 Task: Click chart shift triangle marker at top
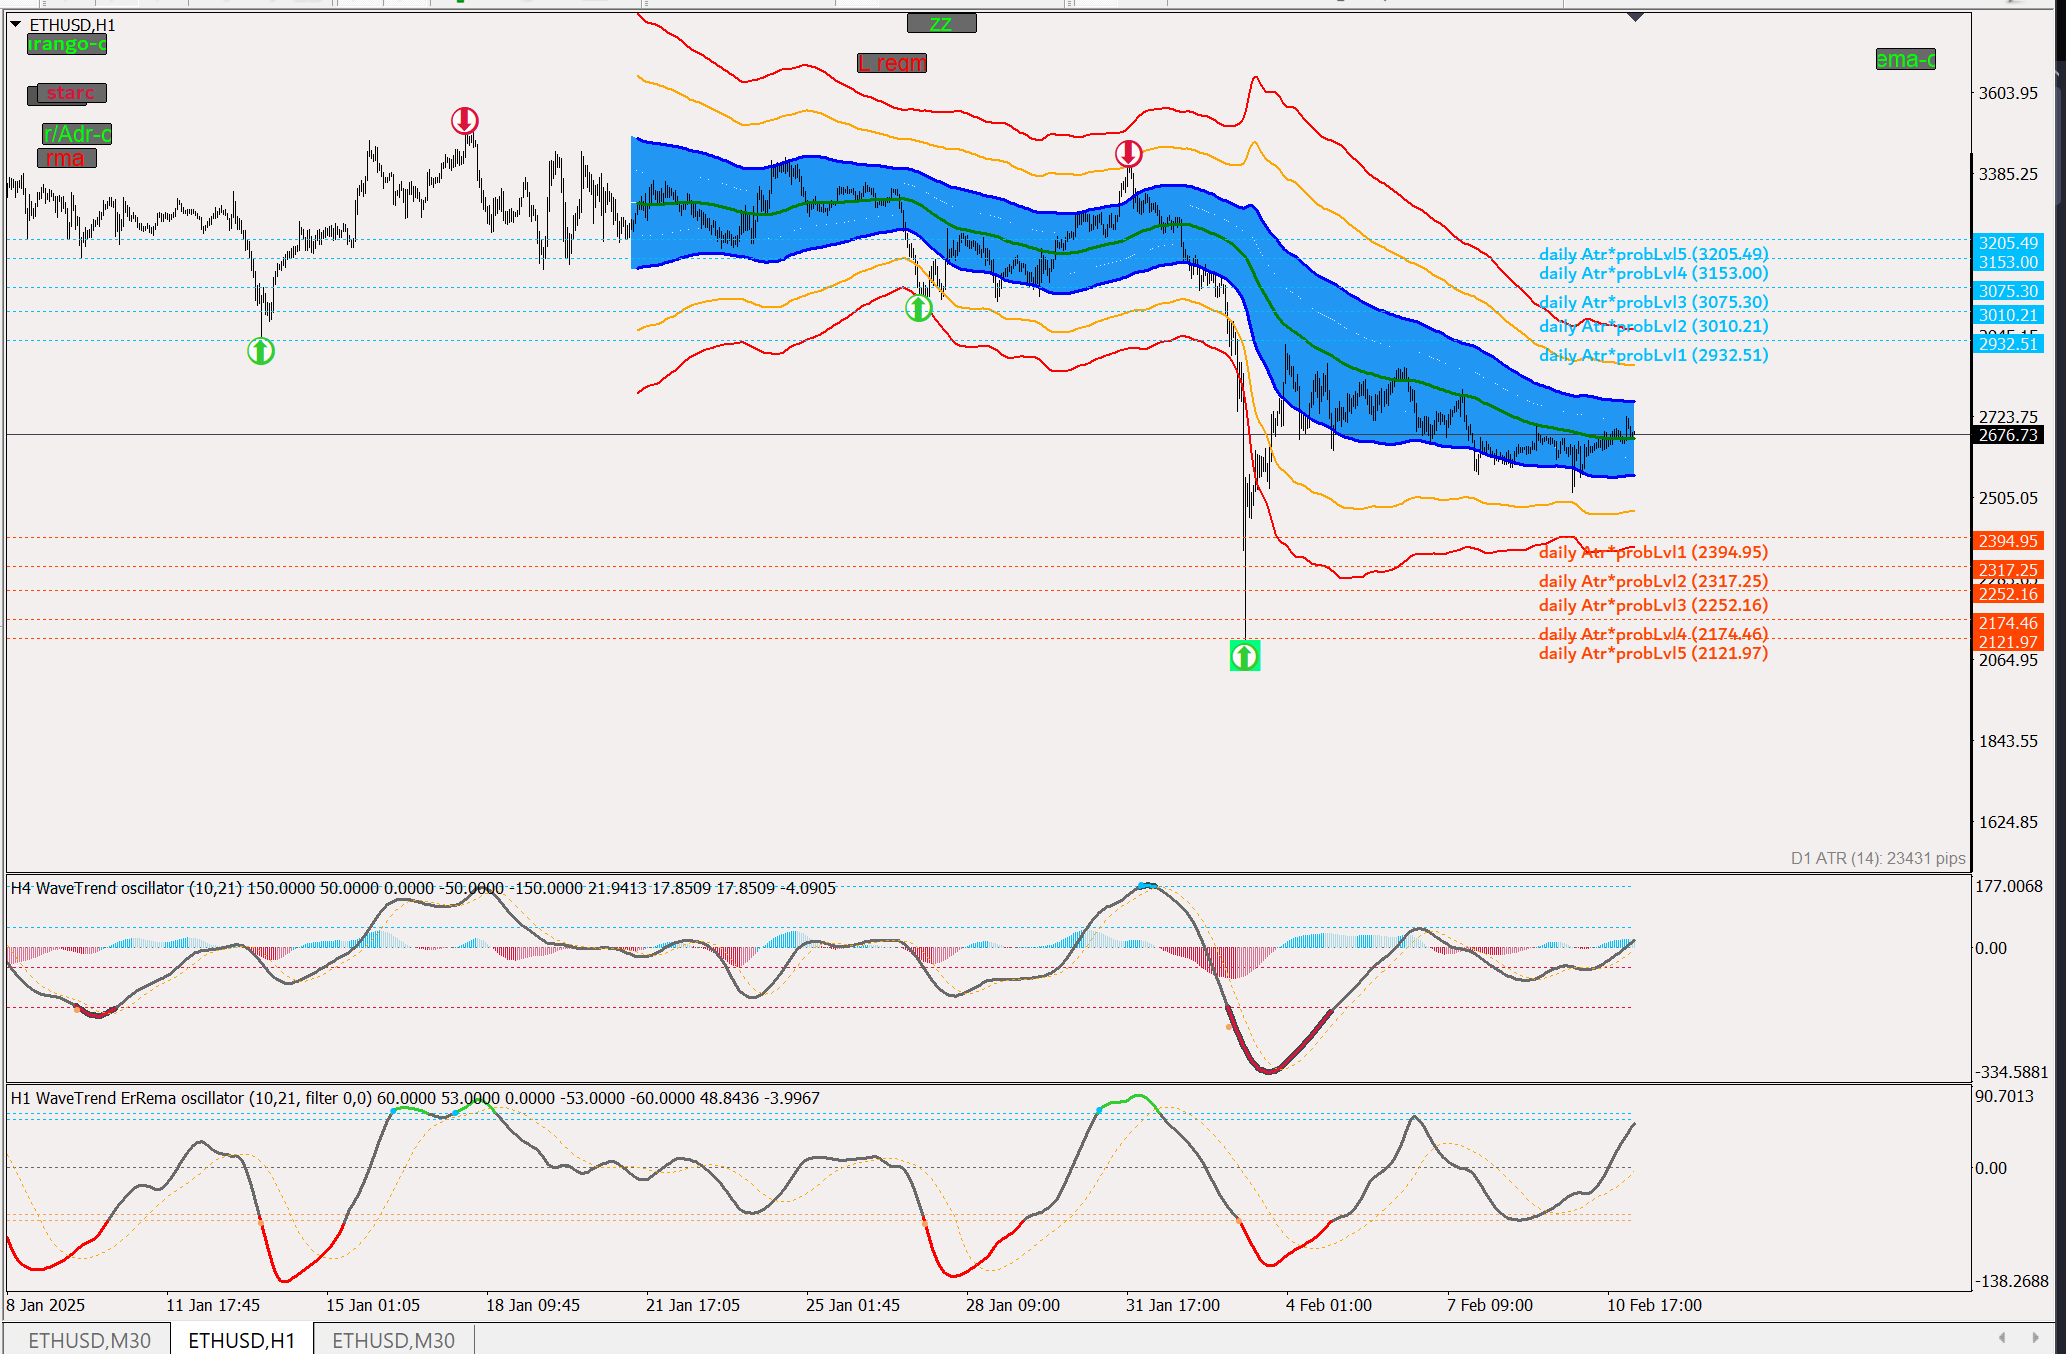coord(1635,17)
